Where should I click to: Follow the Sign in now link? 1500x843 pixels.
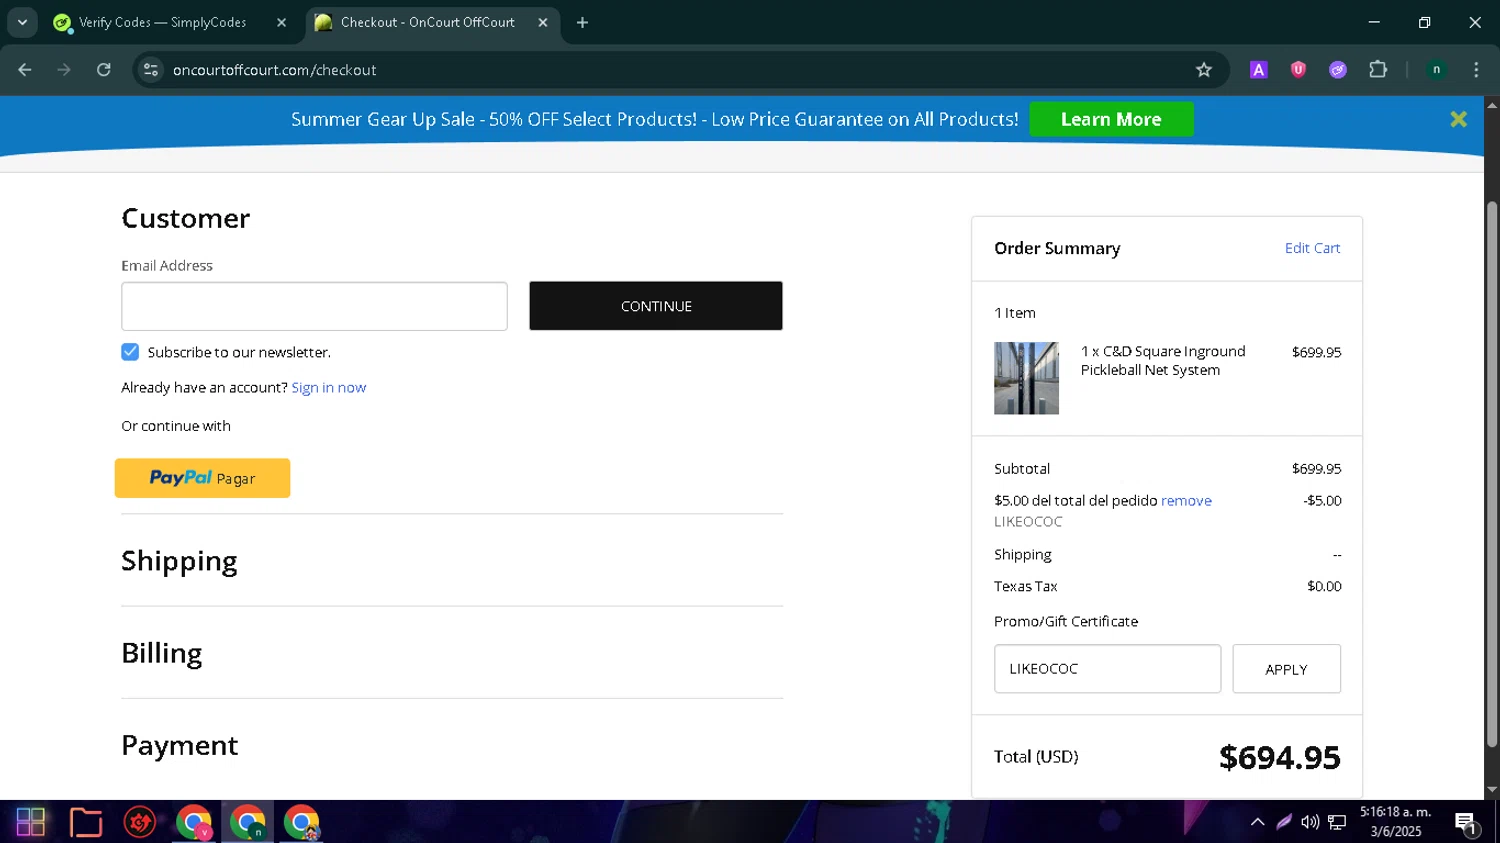point(328,388)
